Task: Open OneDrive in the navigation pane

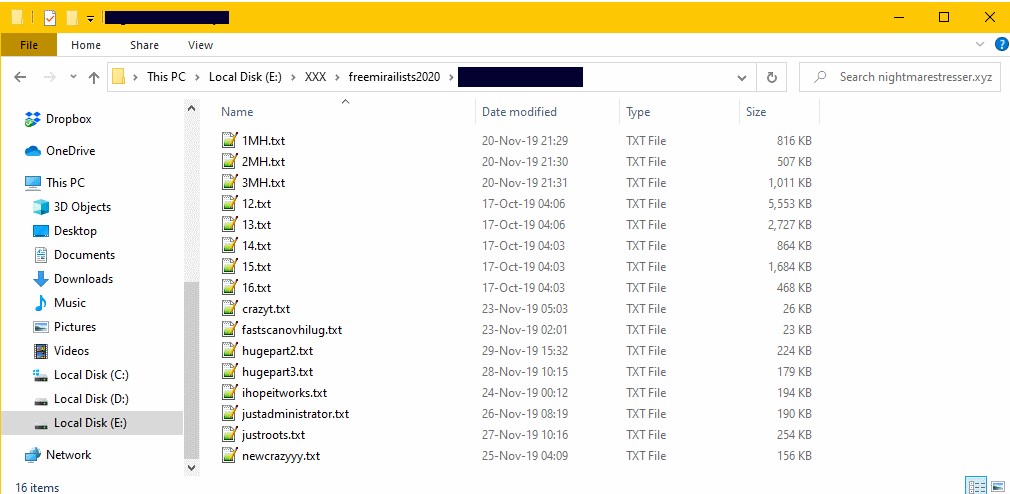Action: pyautogui.click(x=60, y=151)
